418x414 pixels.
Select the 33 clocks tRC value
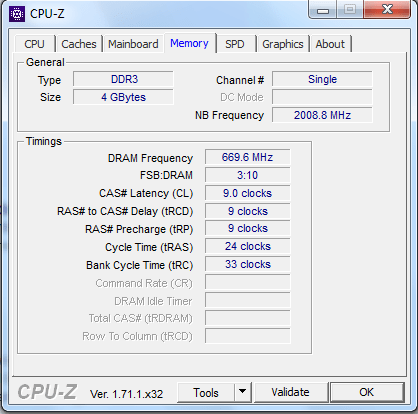(247, 265)
